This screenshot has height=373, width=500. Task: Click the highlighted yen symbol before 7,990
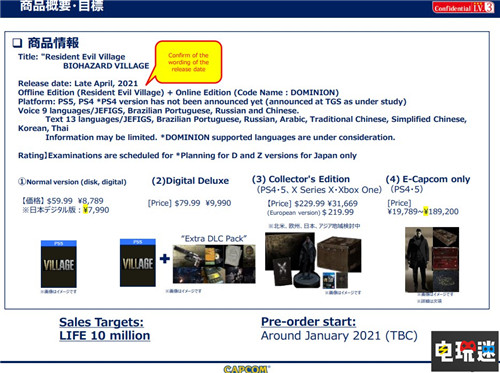(x=86, y=210)
